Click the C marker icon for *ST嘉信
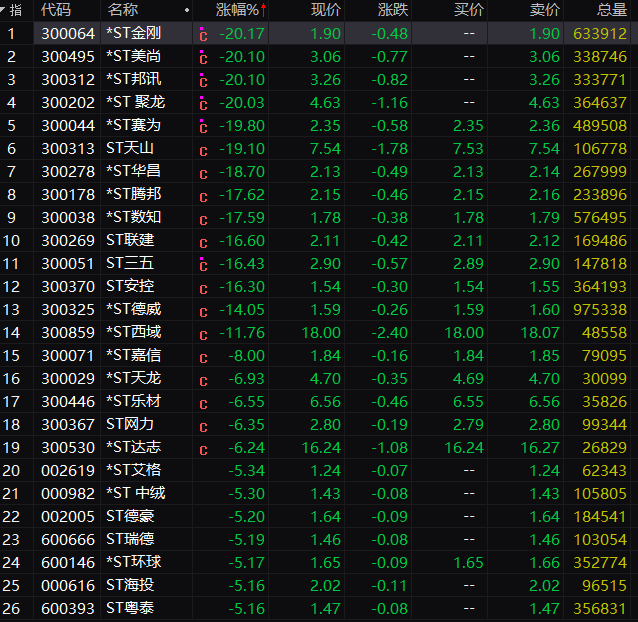 pyautogui.click(x=203, y=356)
